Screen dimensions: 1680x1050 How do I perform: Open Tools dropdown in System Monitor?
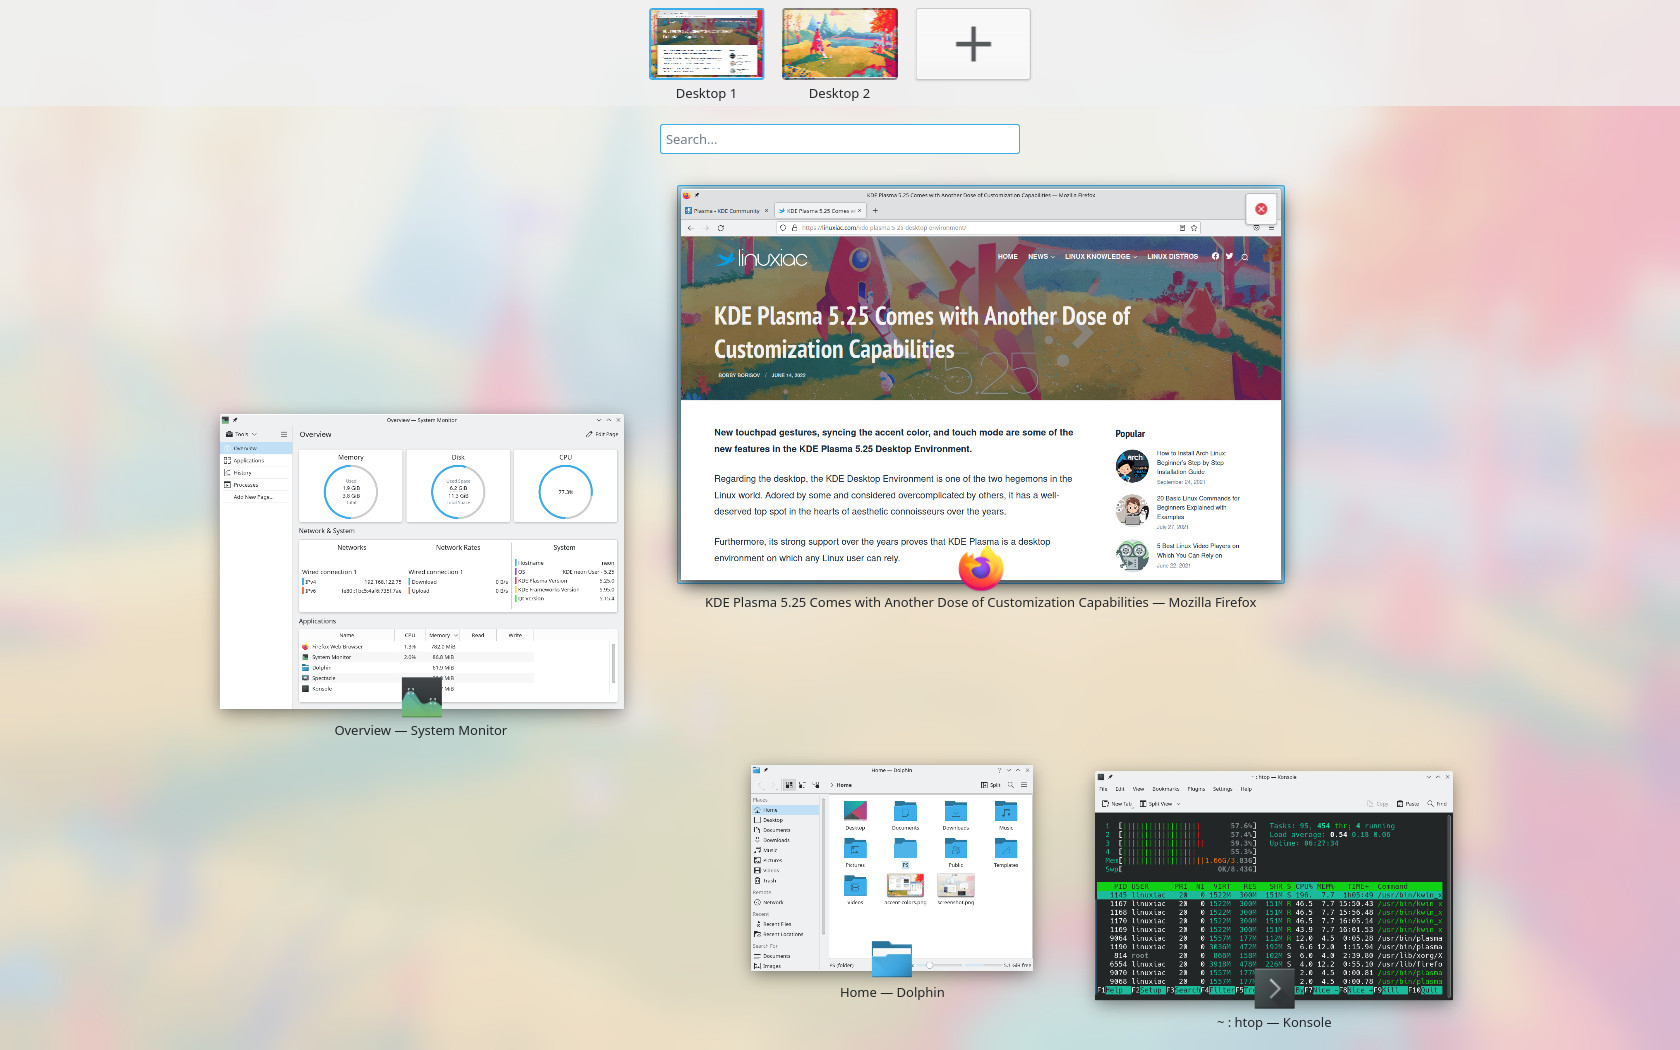coord(242,434)
